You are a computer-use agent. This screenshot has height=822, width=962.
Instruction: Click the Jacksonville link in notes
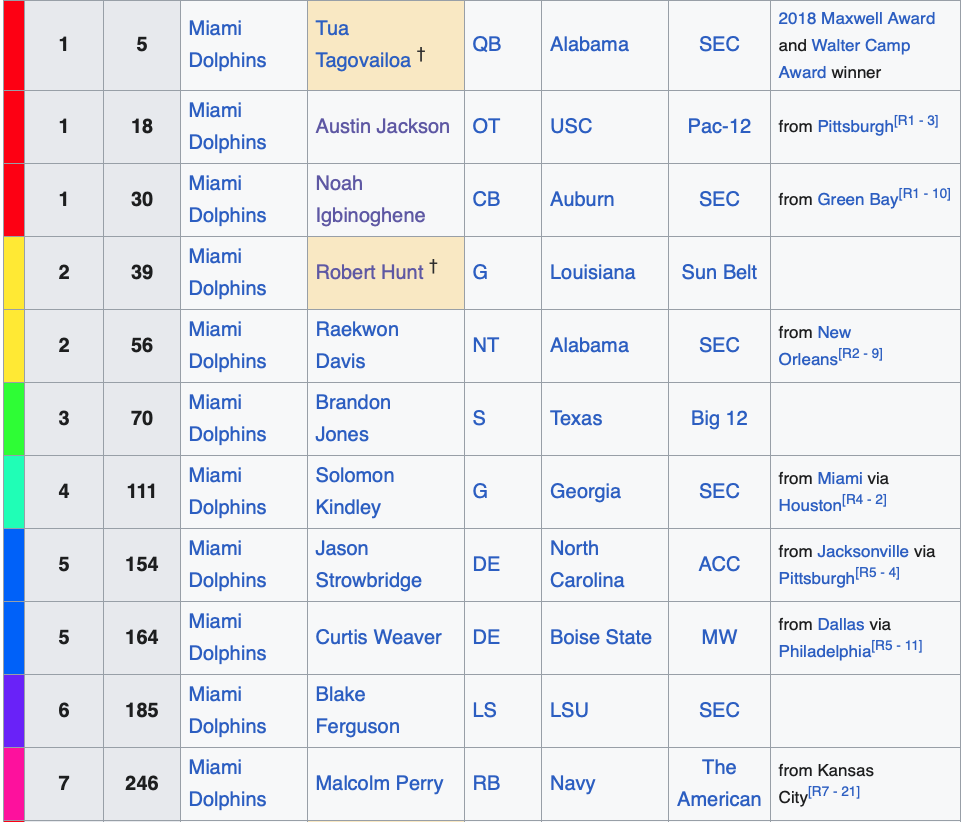863,551
